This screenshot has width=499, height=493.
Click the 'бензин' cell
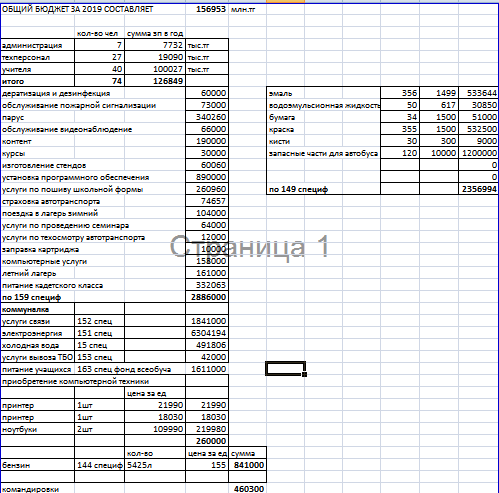38,465
